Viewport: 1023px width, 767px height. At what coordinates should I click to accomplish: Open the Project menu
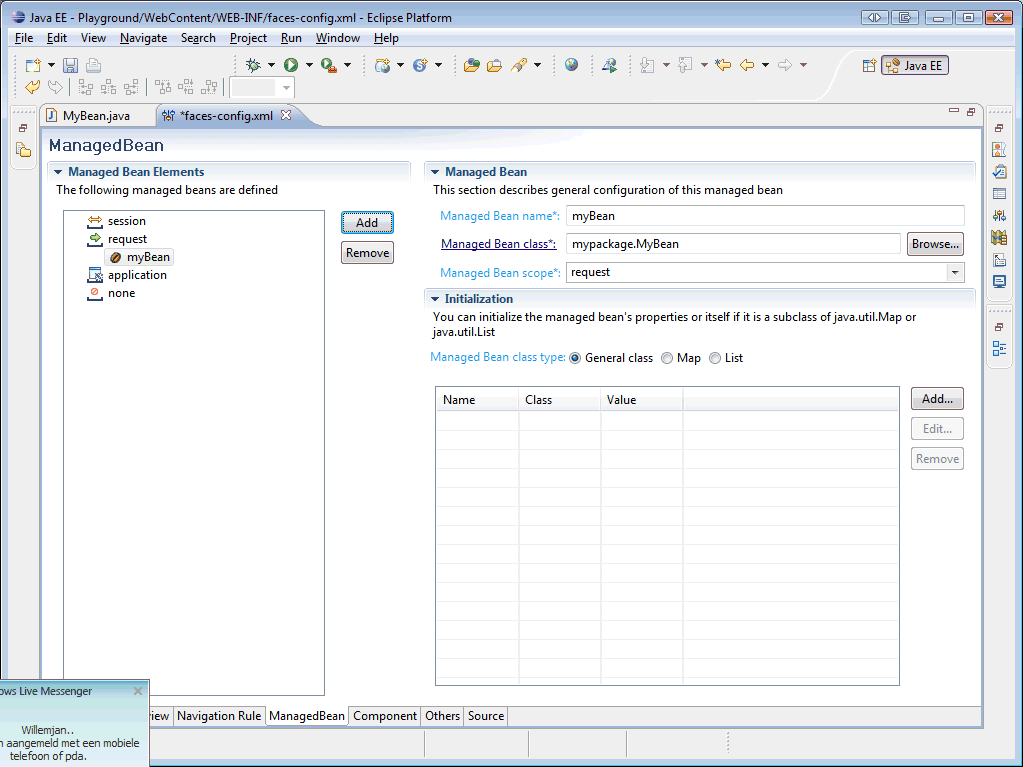point(248,38)
